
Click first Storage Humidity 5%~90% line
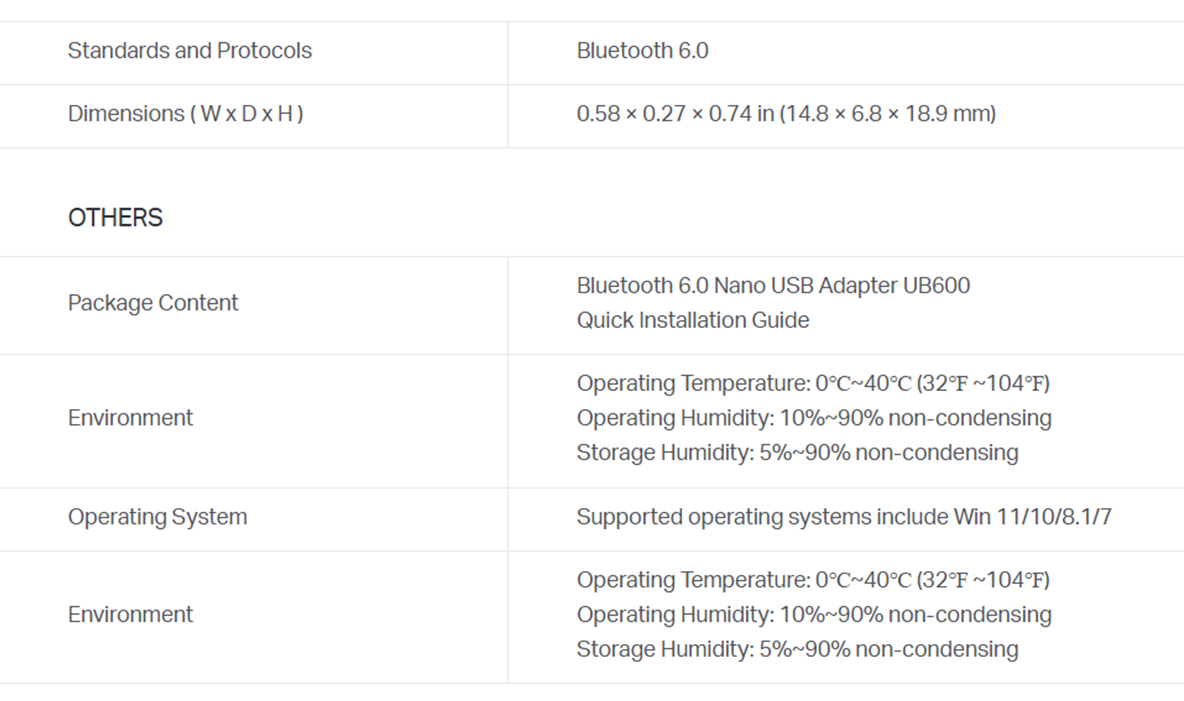tap(797, 452)
